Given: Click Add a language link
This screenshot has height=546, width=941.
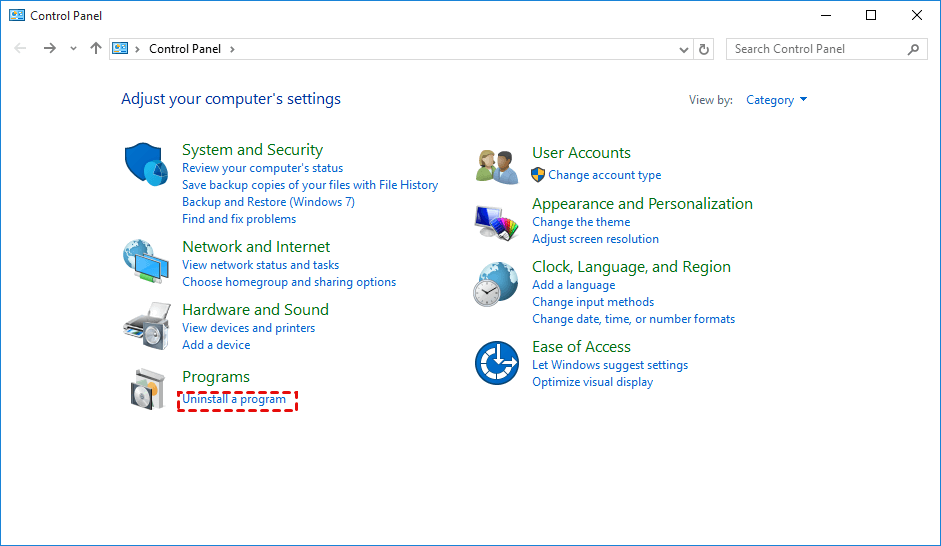Looking at the screenshot, I should (574, 285).
